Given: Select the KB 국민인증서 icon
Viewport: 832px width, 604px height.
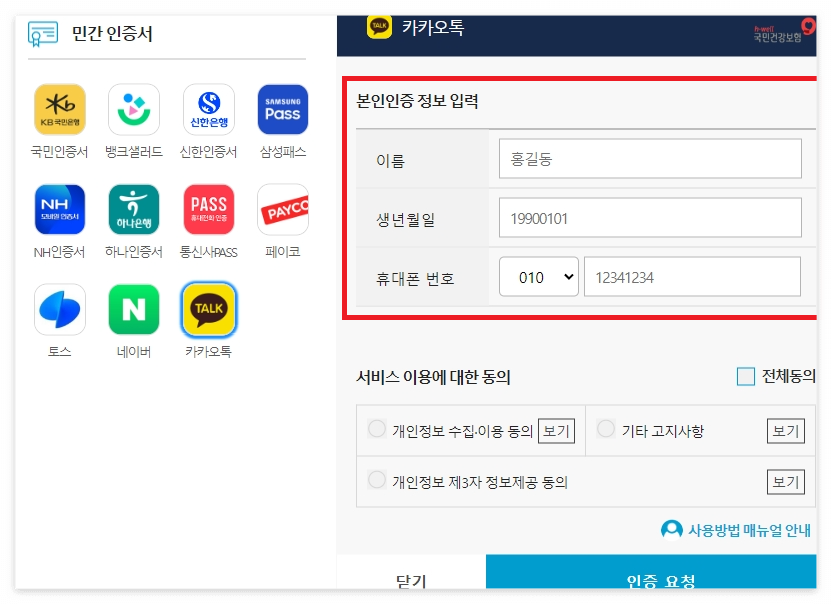Looking at the screenshot, I should pyautogui.click(x=59, y=109).
